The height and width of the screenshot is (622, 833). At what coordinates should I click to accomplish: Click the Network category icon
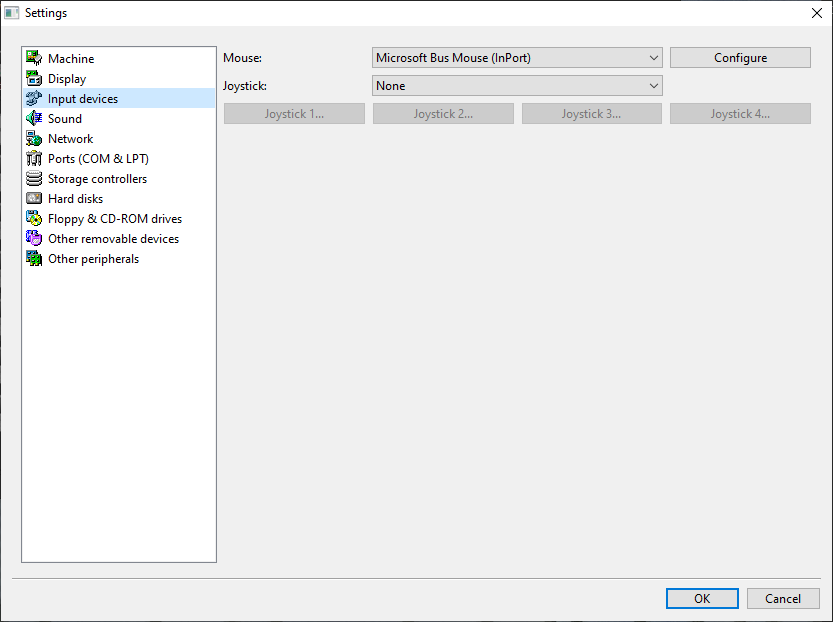click(34, 138)
